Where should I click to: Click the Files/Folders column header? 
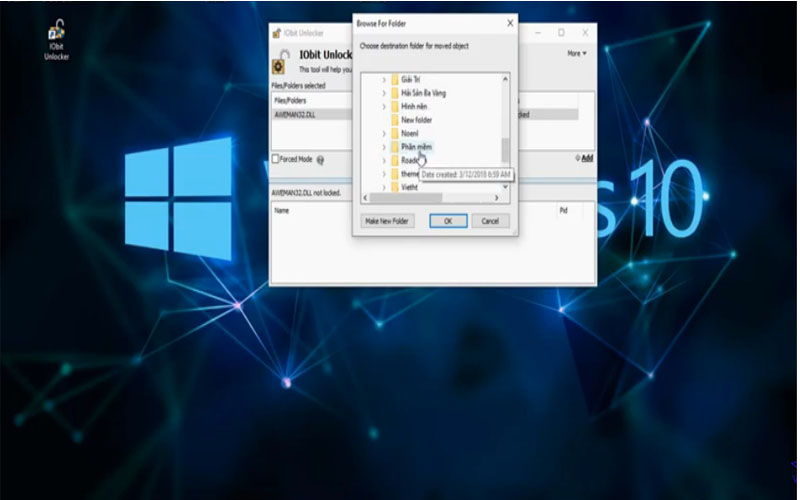pyautogui.click(x=290, y=101)
